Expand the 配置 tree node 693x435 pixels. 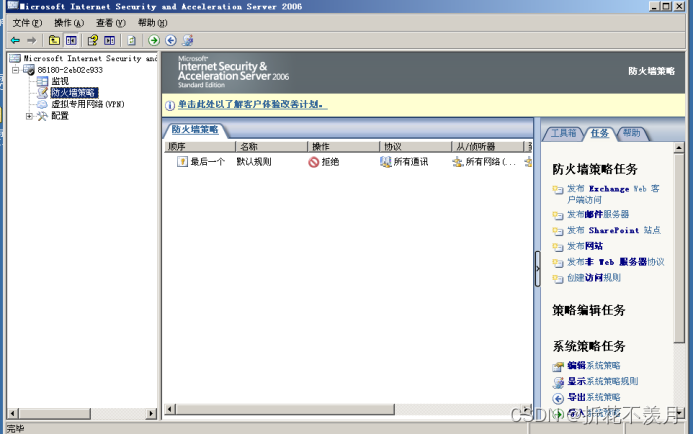29,116
